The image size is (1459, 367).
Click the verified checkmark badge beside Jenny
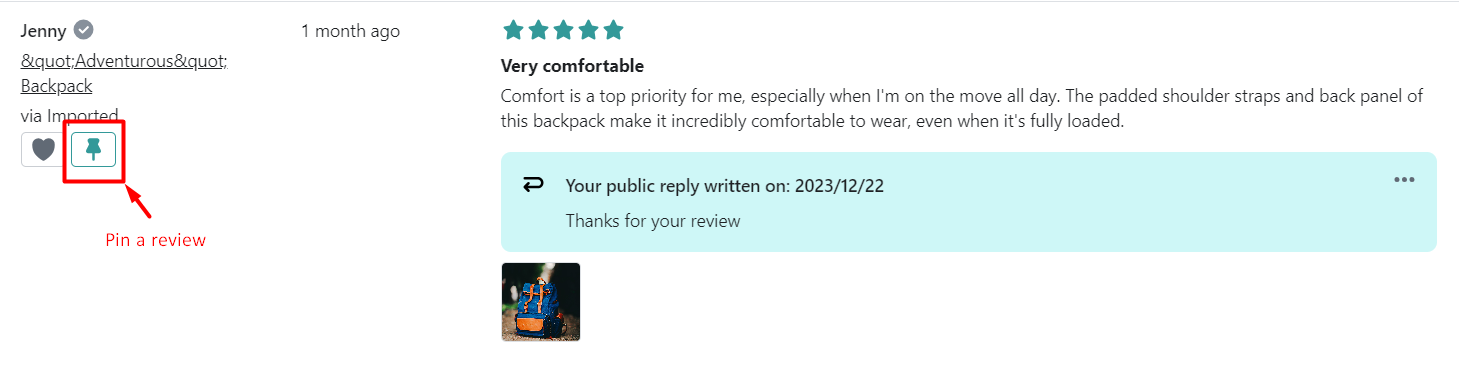tap(84, 30)
